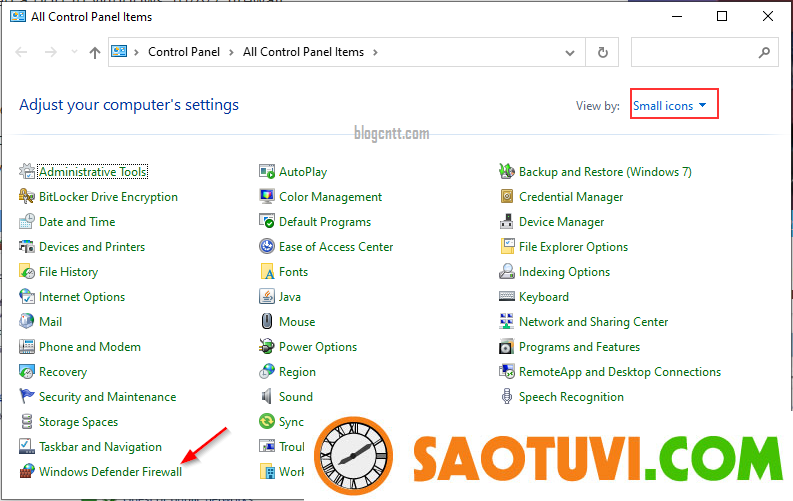Open Administrative Tools link
The height and width of the screenshot is (501, 793).
point(93,172)
